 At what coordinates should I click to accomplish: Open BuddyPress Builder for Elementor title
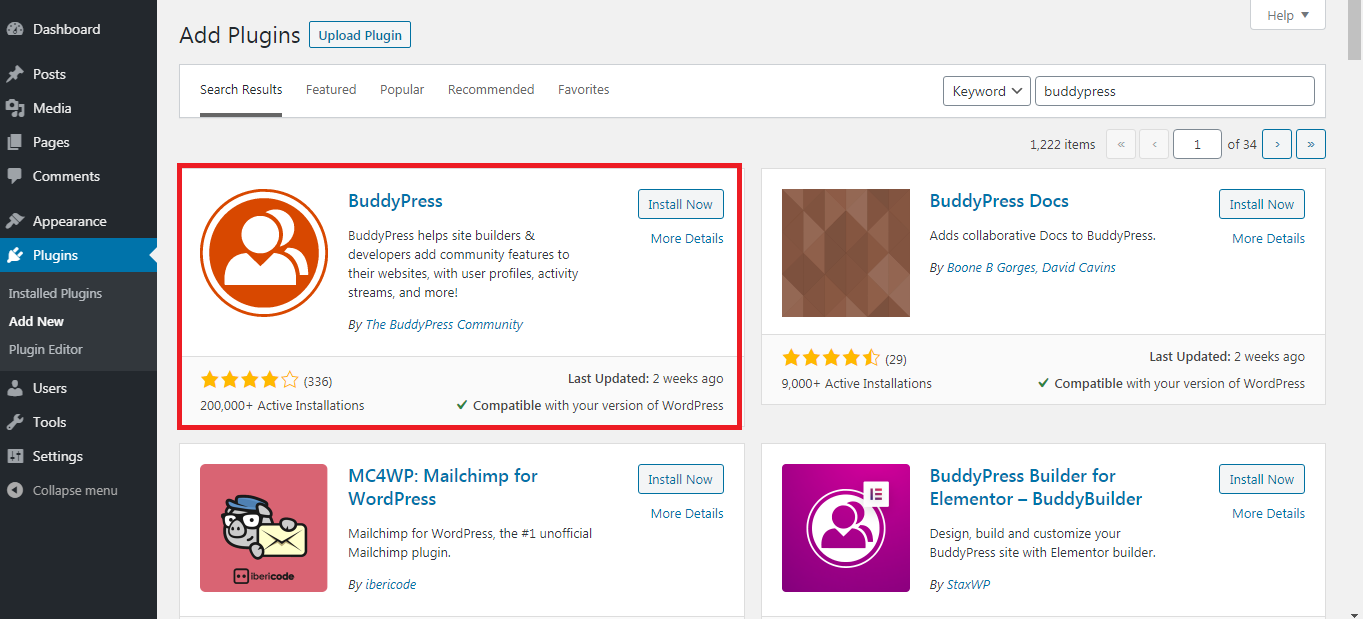click(1036, 487)
